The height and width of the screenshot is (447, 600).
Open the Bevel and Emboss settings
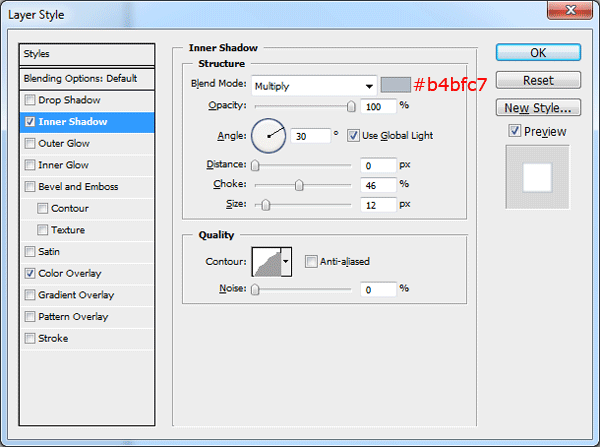[x=78, y=187]
